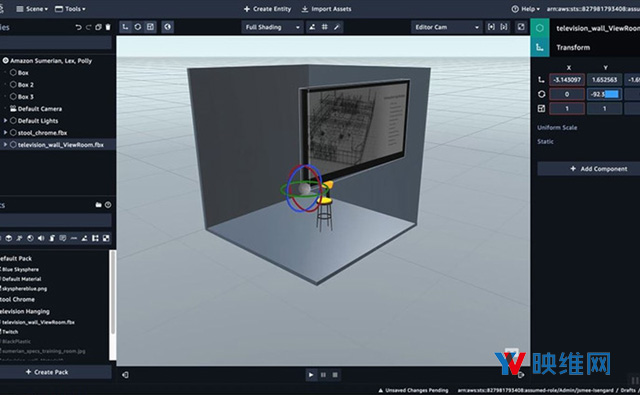Stop the scene with the stop button
The image size is (640, 395).
pyautogui.click(x=335, y=375)
